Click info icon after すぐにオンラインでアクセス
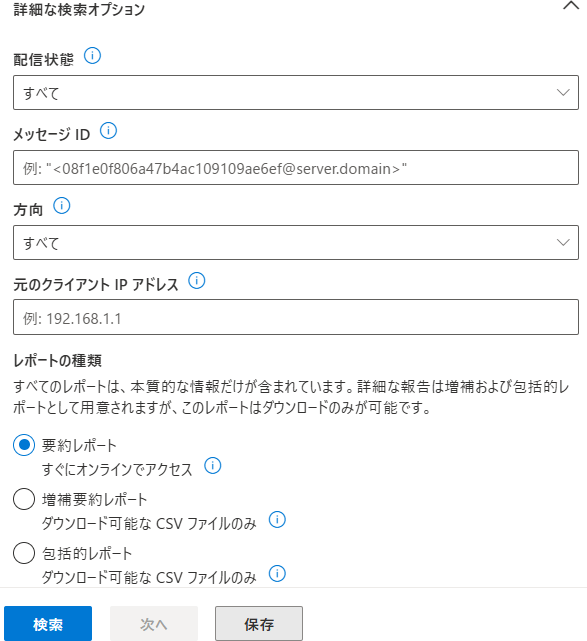The height and width of the screenshot is (641, 587). pos(213,466)
